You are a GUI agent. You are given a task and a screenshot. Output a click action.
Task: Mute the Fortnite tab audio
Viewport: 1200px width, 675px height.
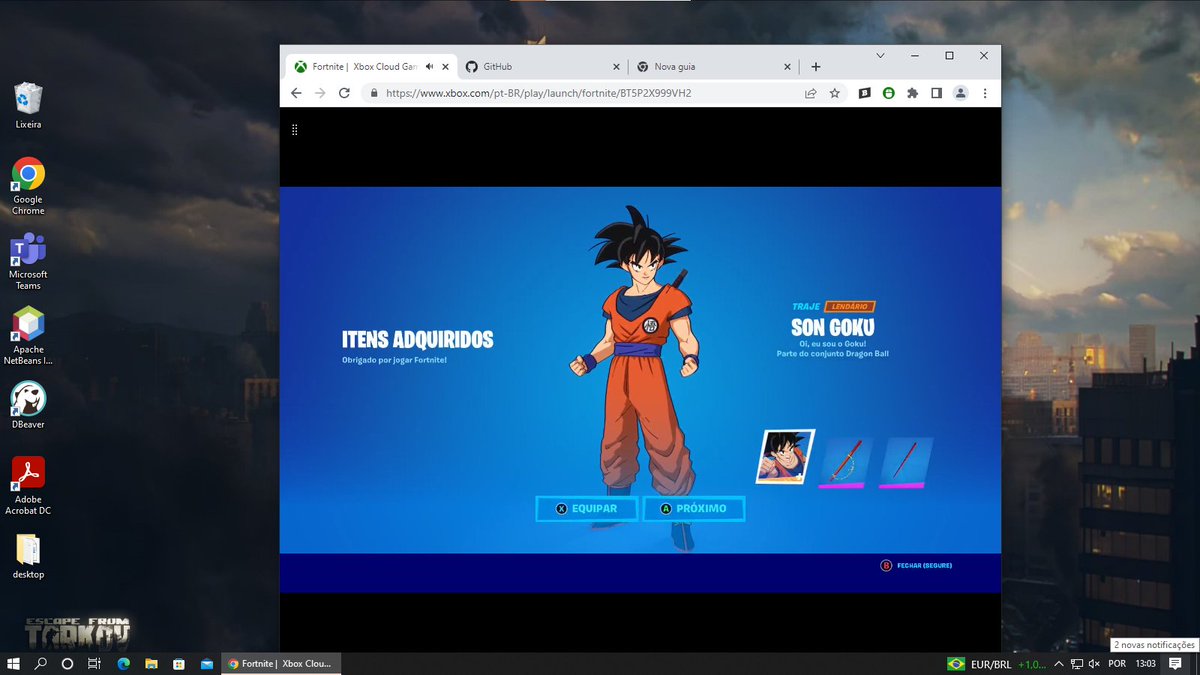pyautogui.click(x=429, y=67)
